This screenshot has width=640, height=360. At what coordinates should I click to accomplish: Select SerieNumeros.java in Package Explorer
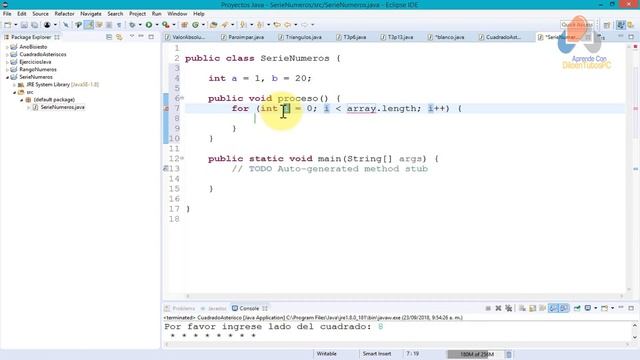62,107
